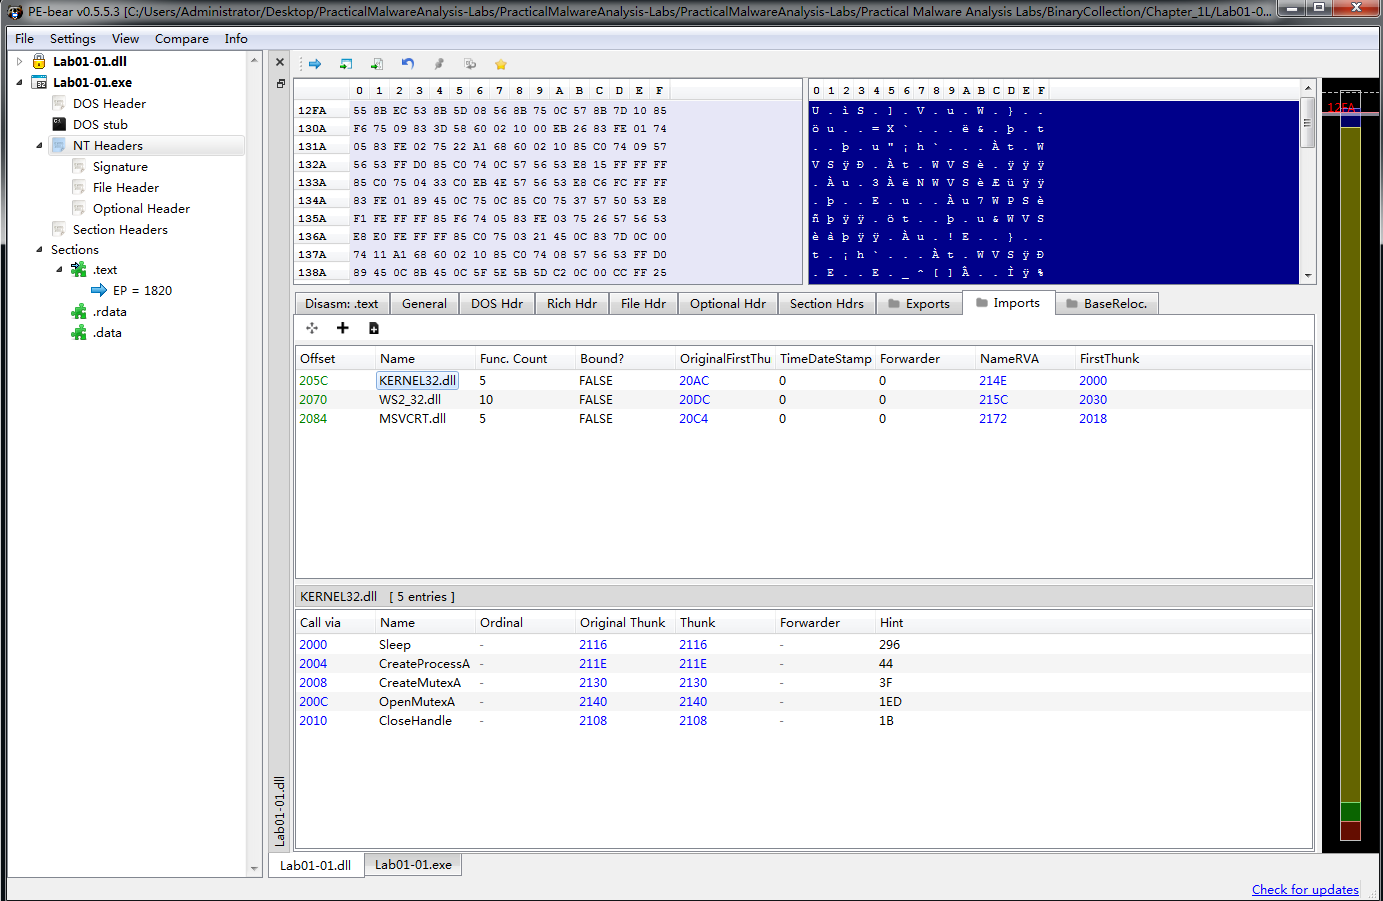Click the float panel icon below the X
This screenshot has width=1383, height=901.
click(280, 84)
